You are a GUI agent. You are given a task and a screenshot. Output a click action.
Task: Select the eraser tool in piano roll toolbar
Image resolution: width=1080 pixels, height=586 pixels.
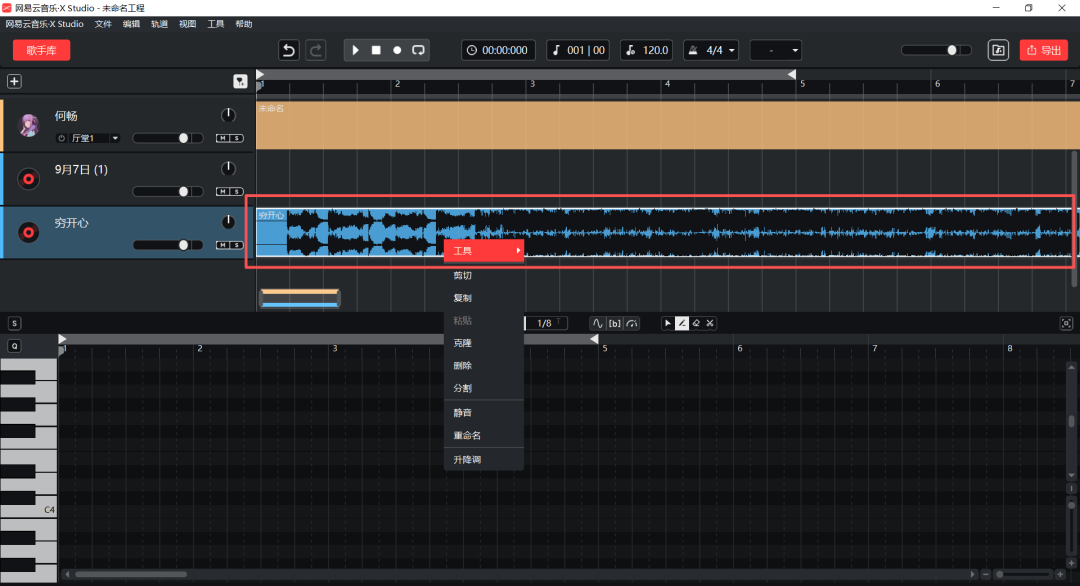pyautogui.click(x=696, y=323)
